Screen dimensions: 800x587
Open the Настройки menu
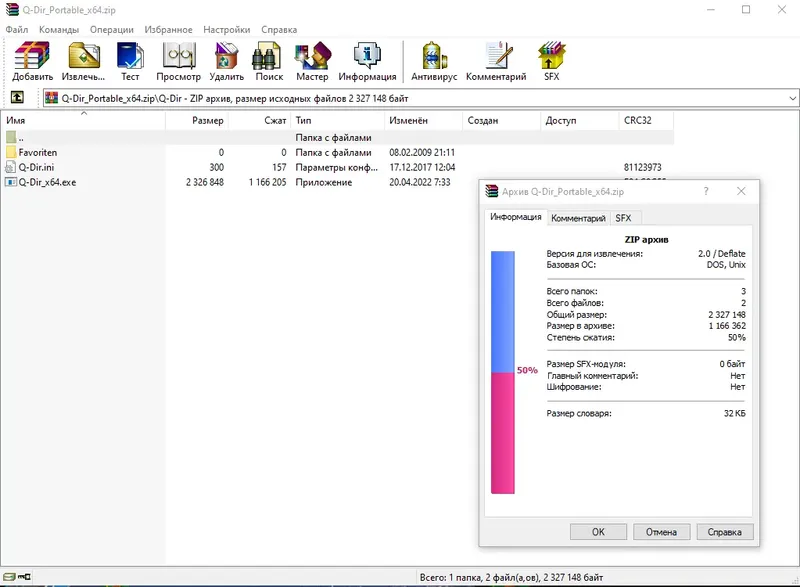227,30
